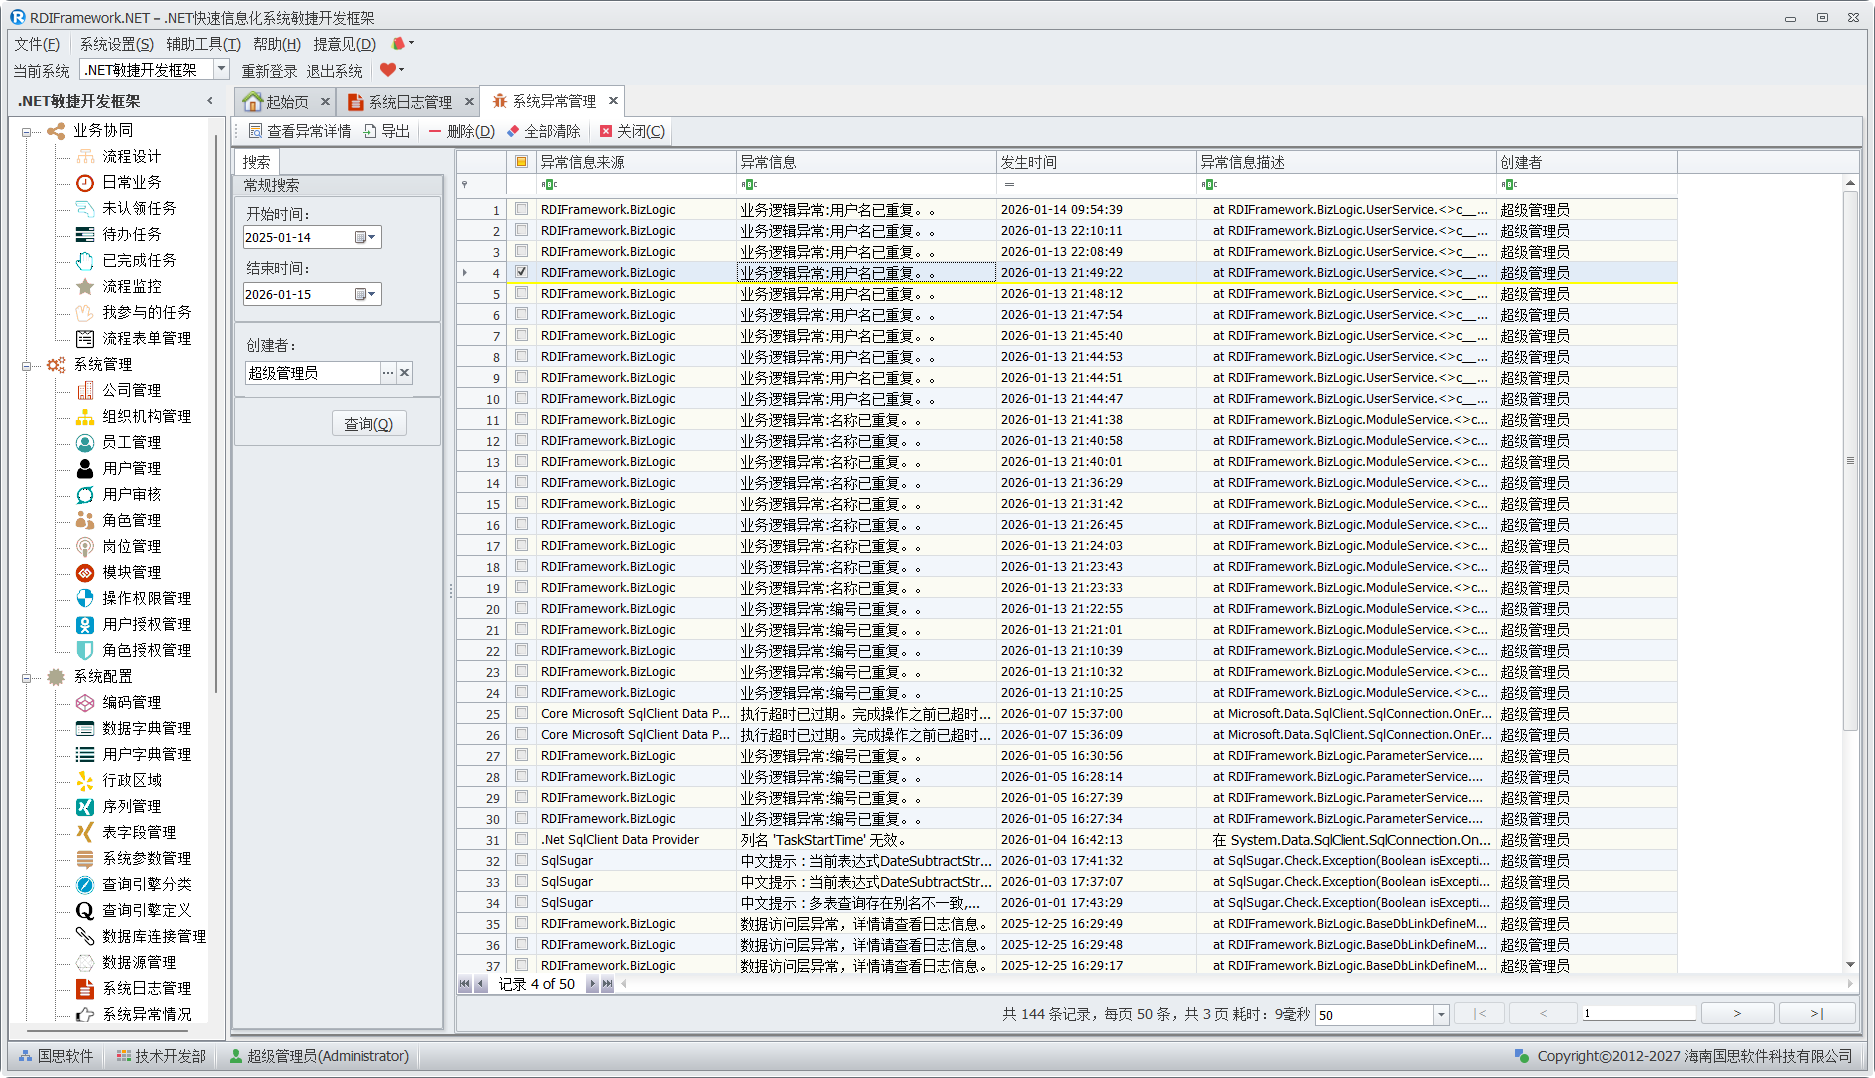The image size is (1875, 1078).
Task: Click the 查询(Q) button
Action: click(x=368, y=424)
